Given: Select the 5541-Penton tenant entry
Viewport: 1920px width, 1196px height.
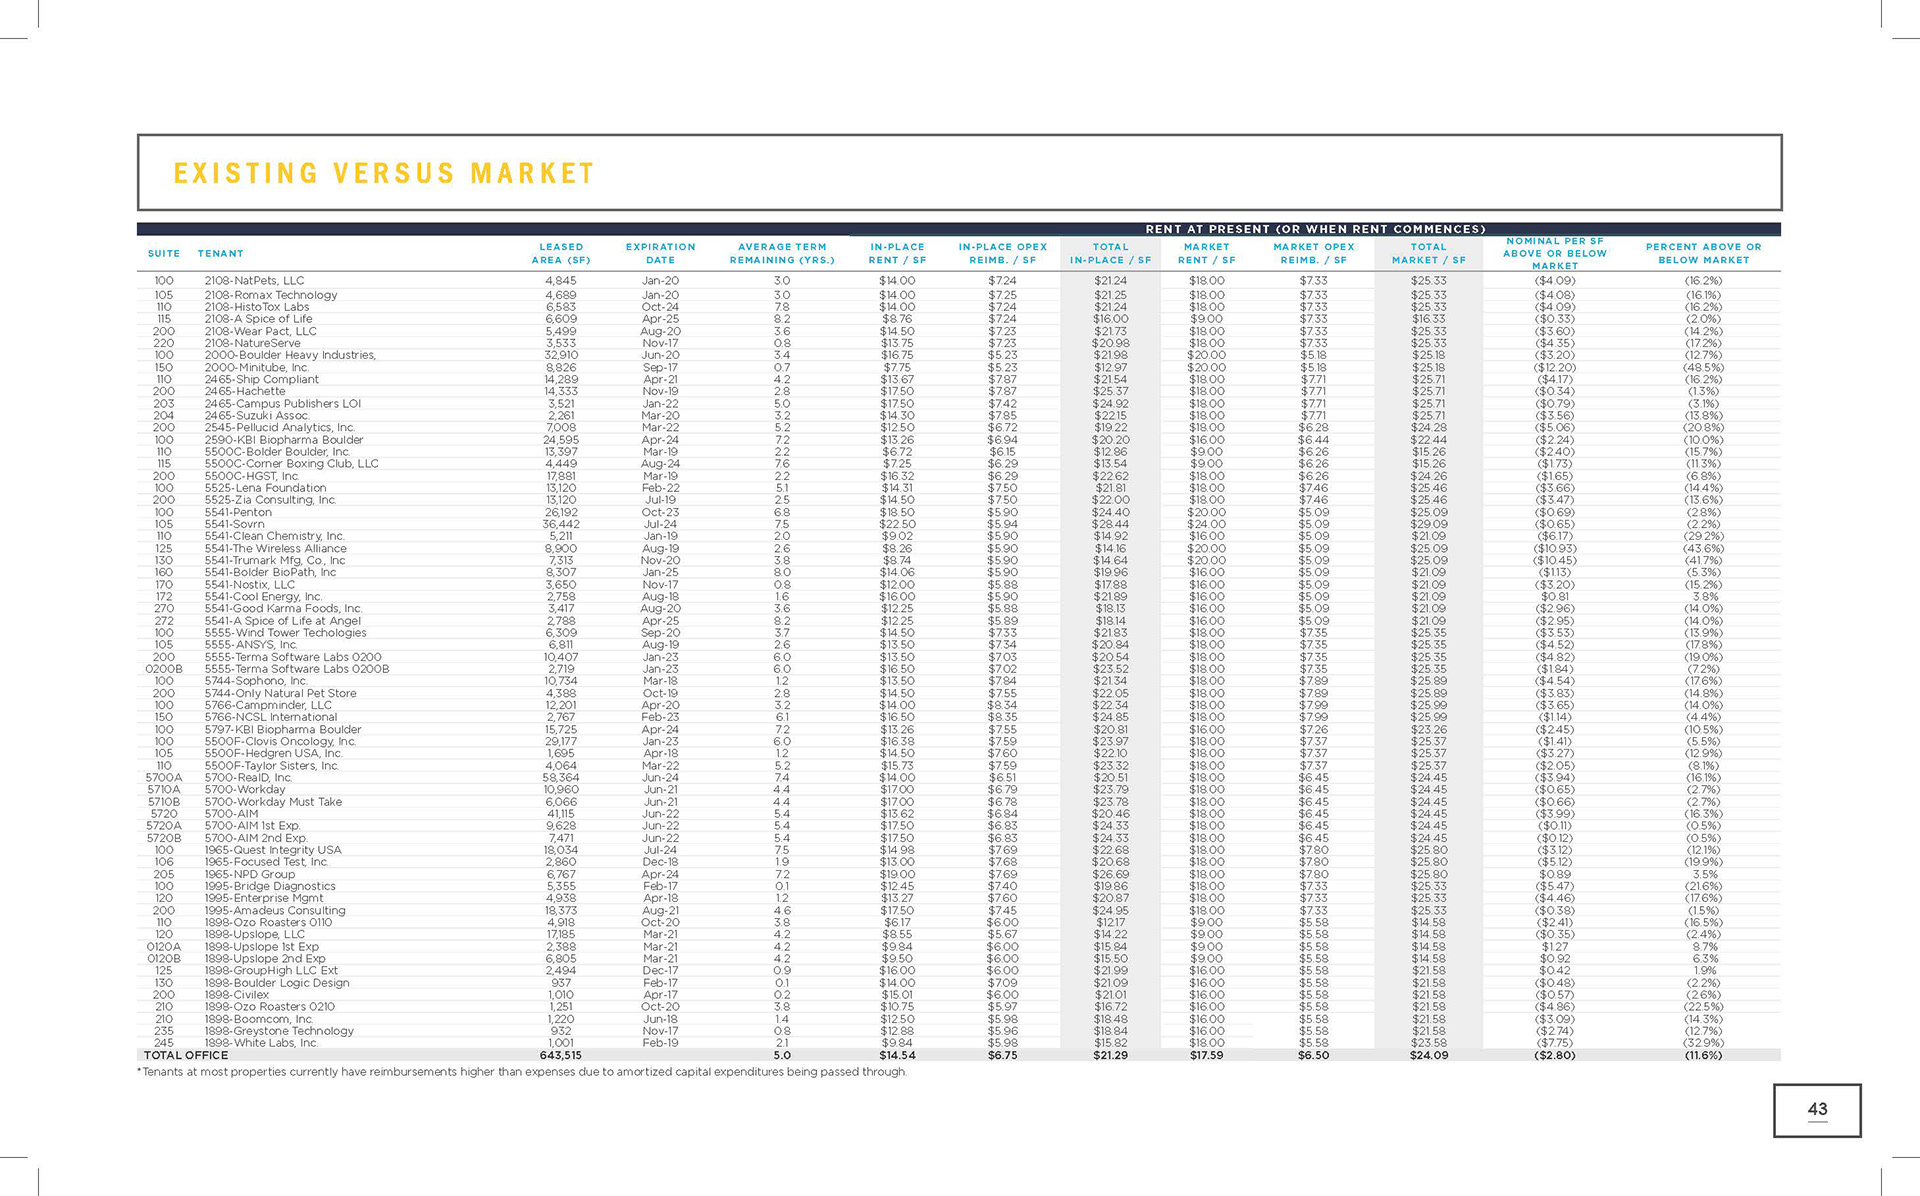Looking at the screenshot, I should (x=238, y=512).
